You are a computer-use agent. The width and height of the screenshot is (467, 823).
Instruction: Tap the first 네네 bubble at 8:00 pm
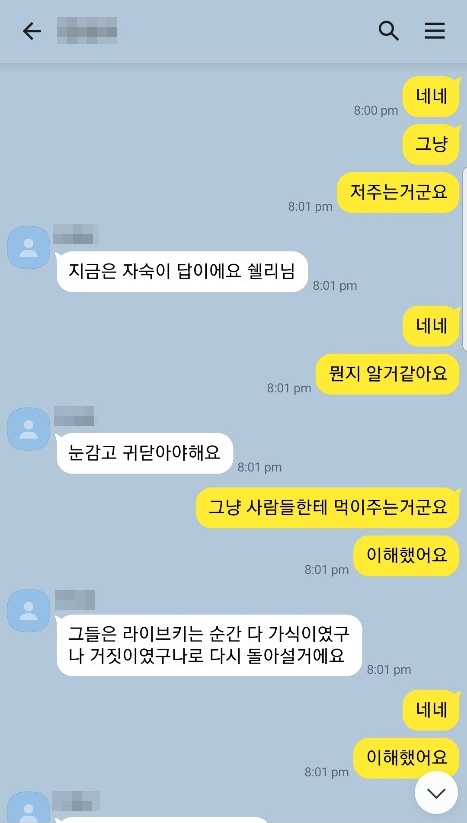pyautogui.click(x=431, y=97)
